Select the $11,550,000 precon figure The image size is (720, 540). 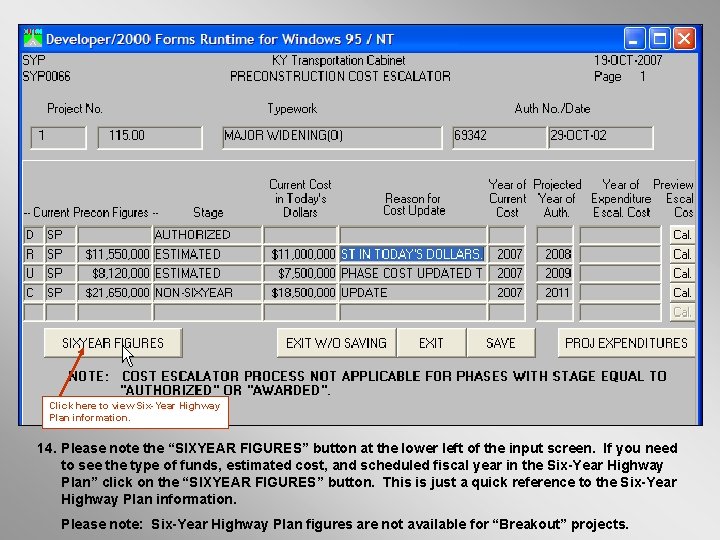coord(114,254)
